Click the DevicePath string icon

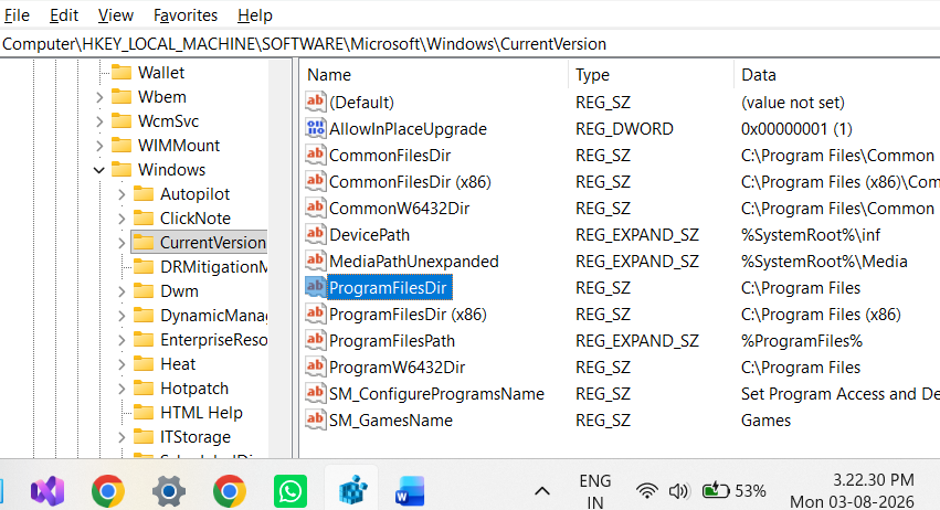pos(315,234)
